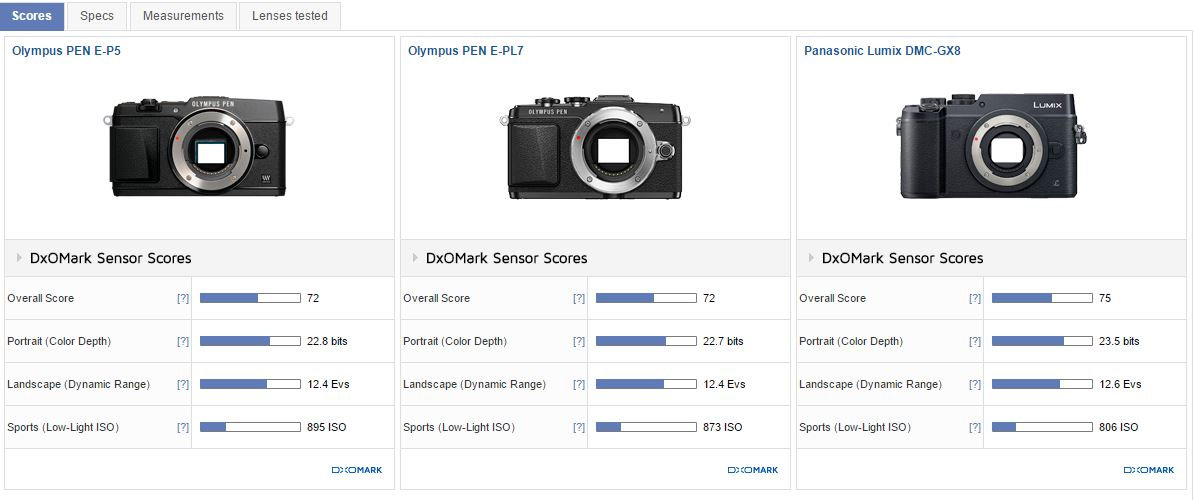Collapse GX8 DxOMark Sensor Scores section arrow

coord(811,258)
